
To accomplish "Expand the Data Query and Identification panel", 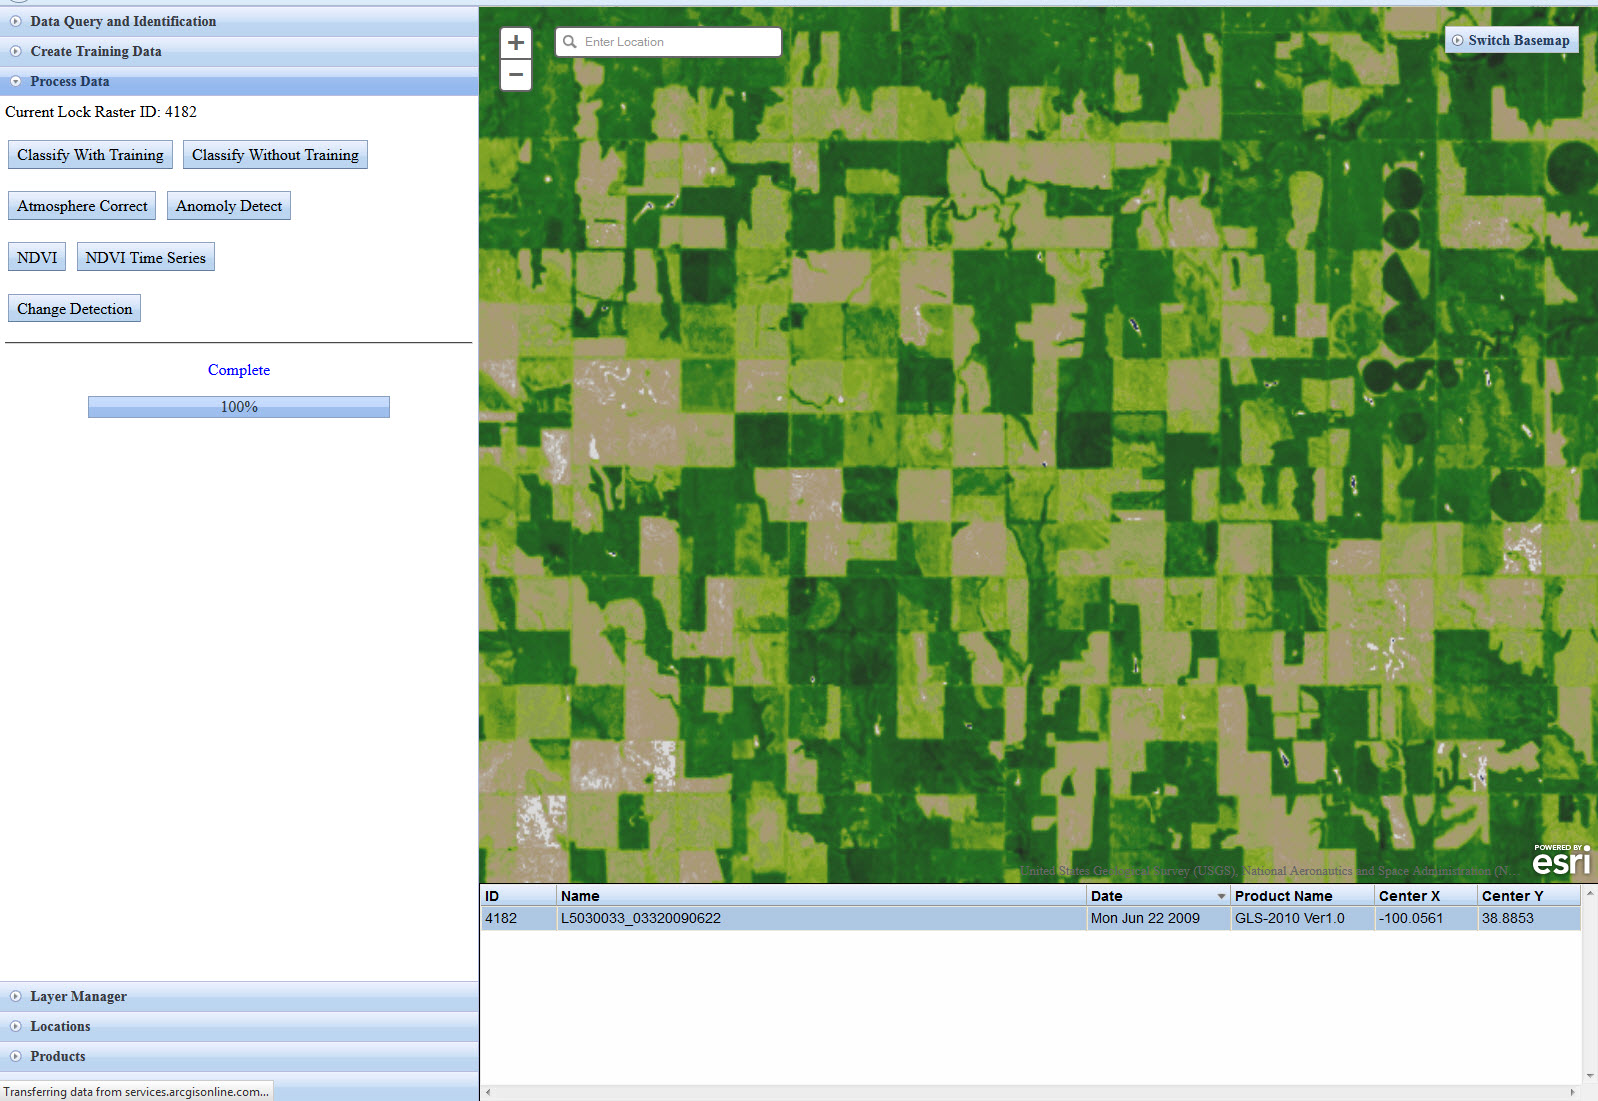I will click(x=123, y=21).
